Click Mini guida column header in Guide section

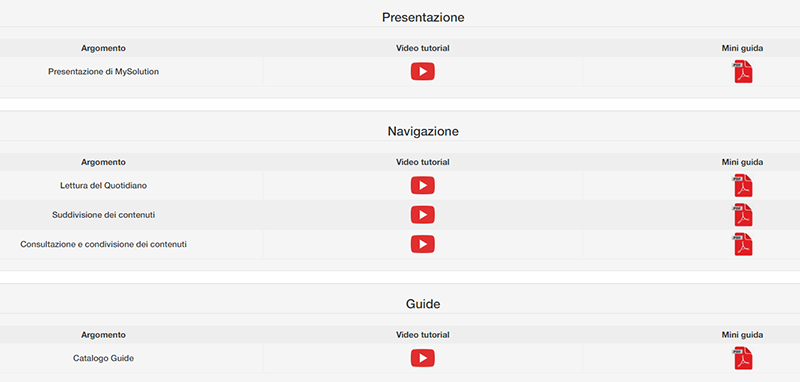pos(742,335)
